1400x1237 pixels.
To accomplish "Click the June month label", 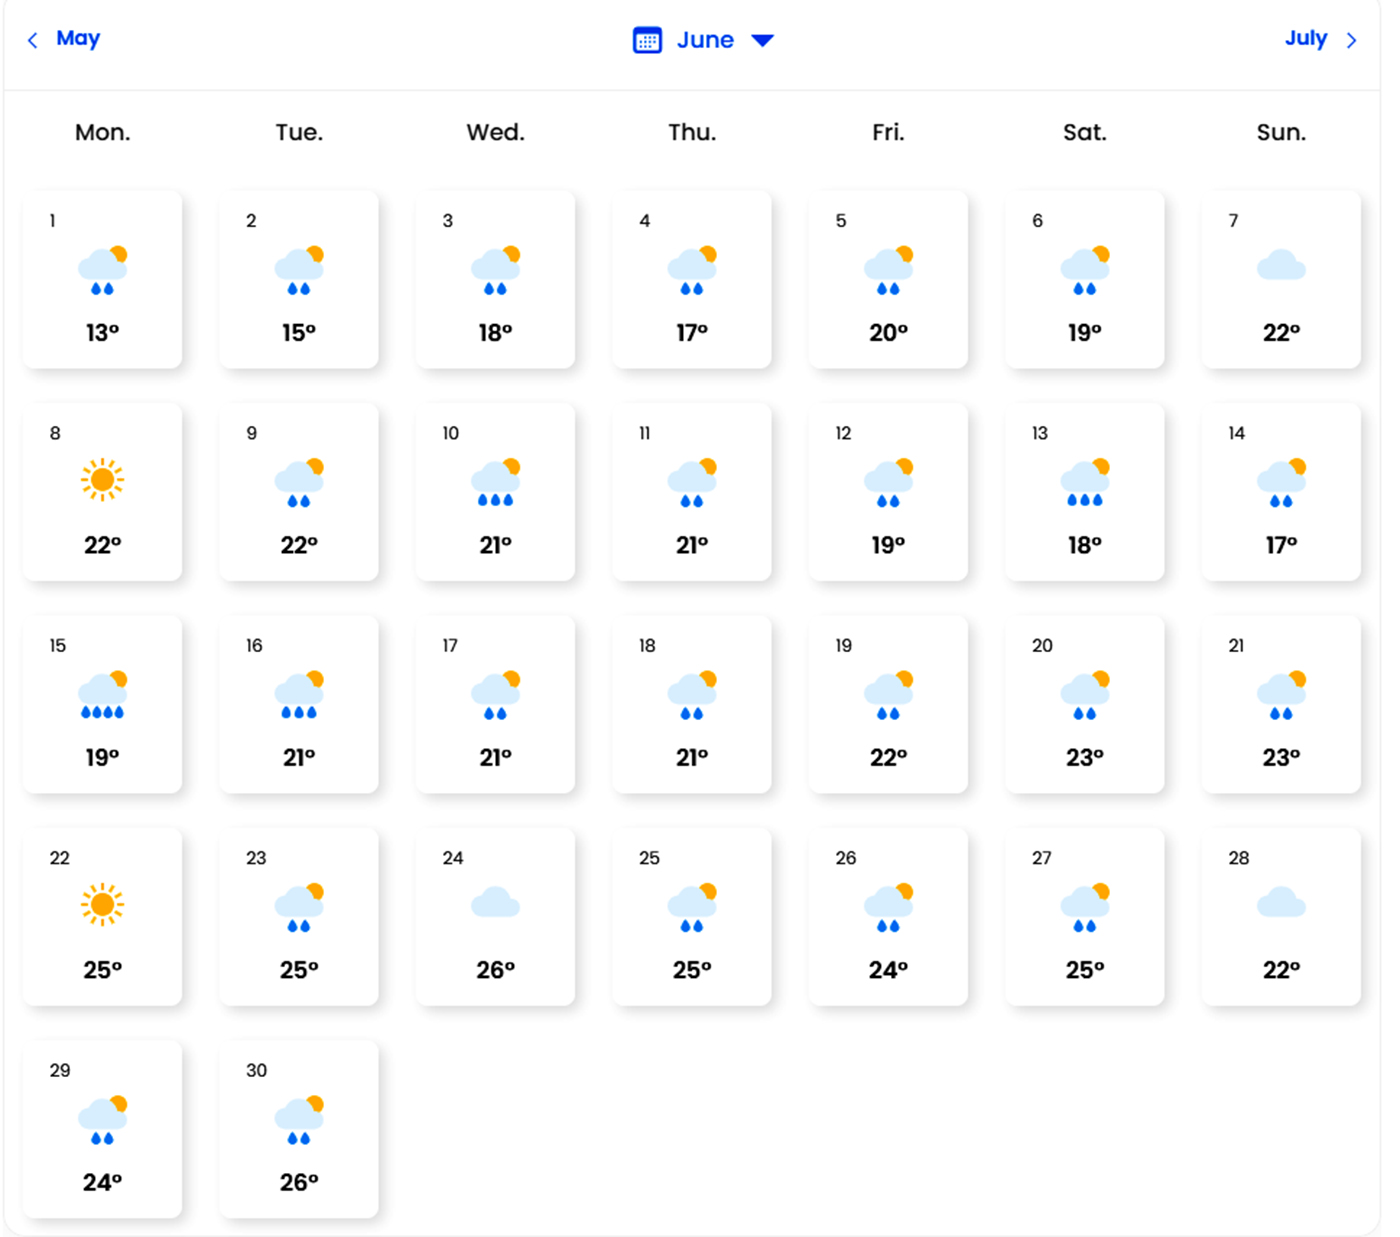I will [705, 40].
